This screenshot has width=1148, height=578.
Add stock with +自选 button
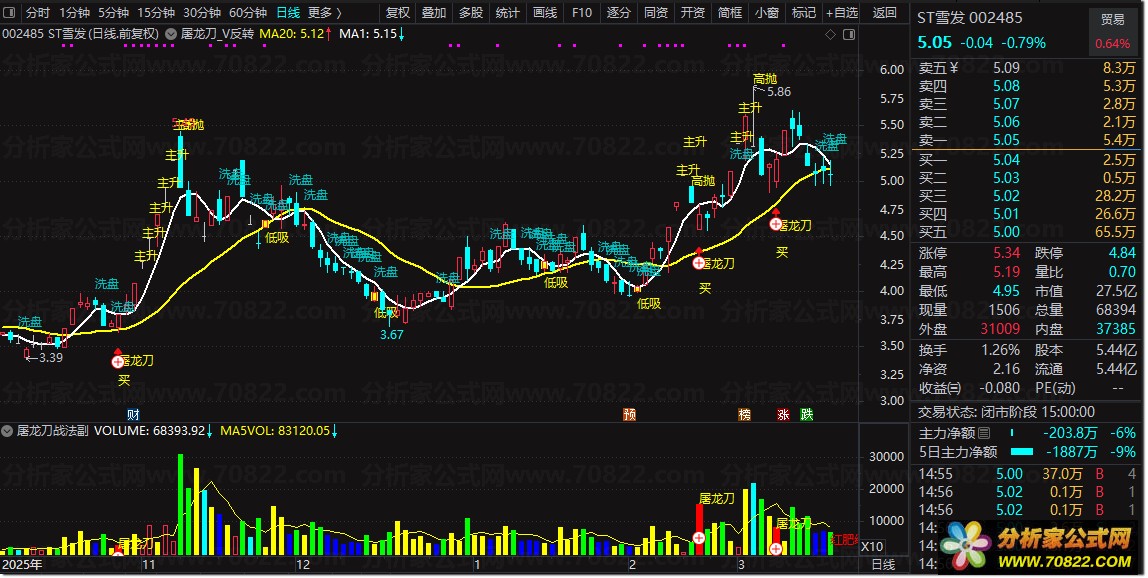point(840,13)
